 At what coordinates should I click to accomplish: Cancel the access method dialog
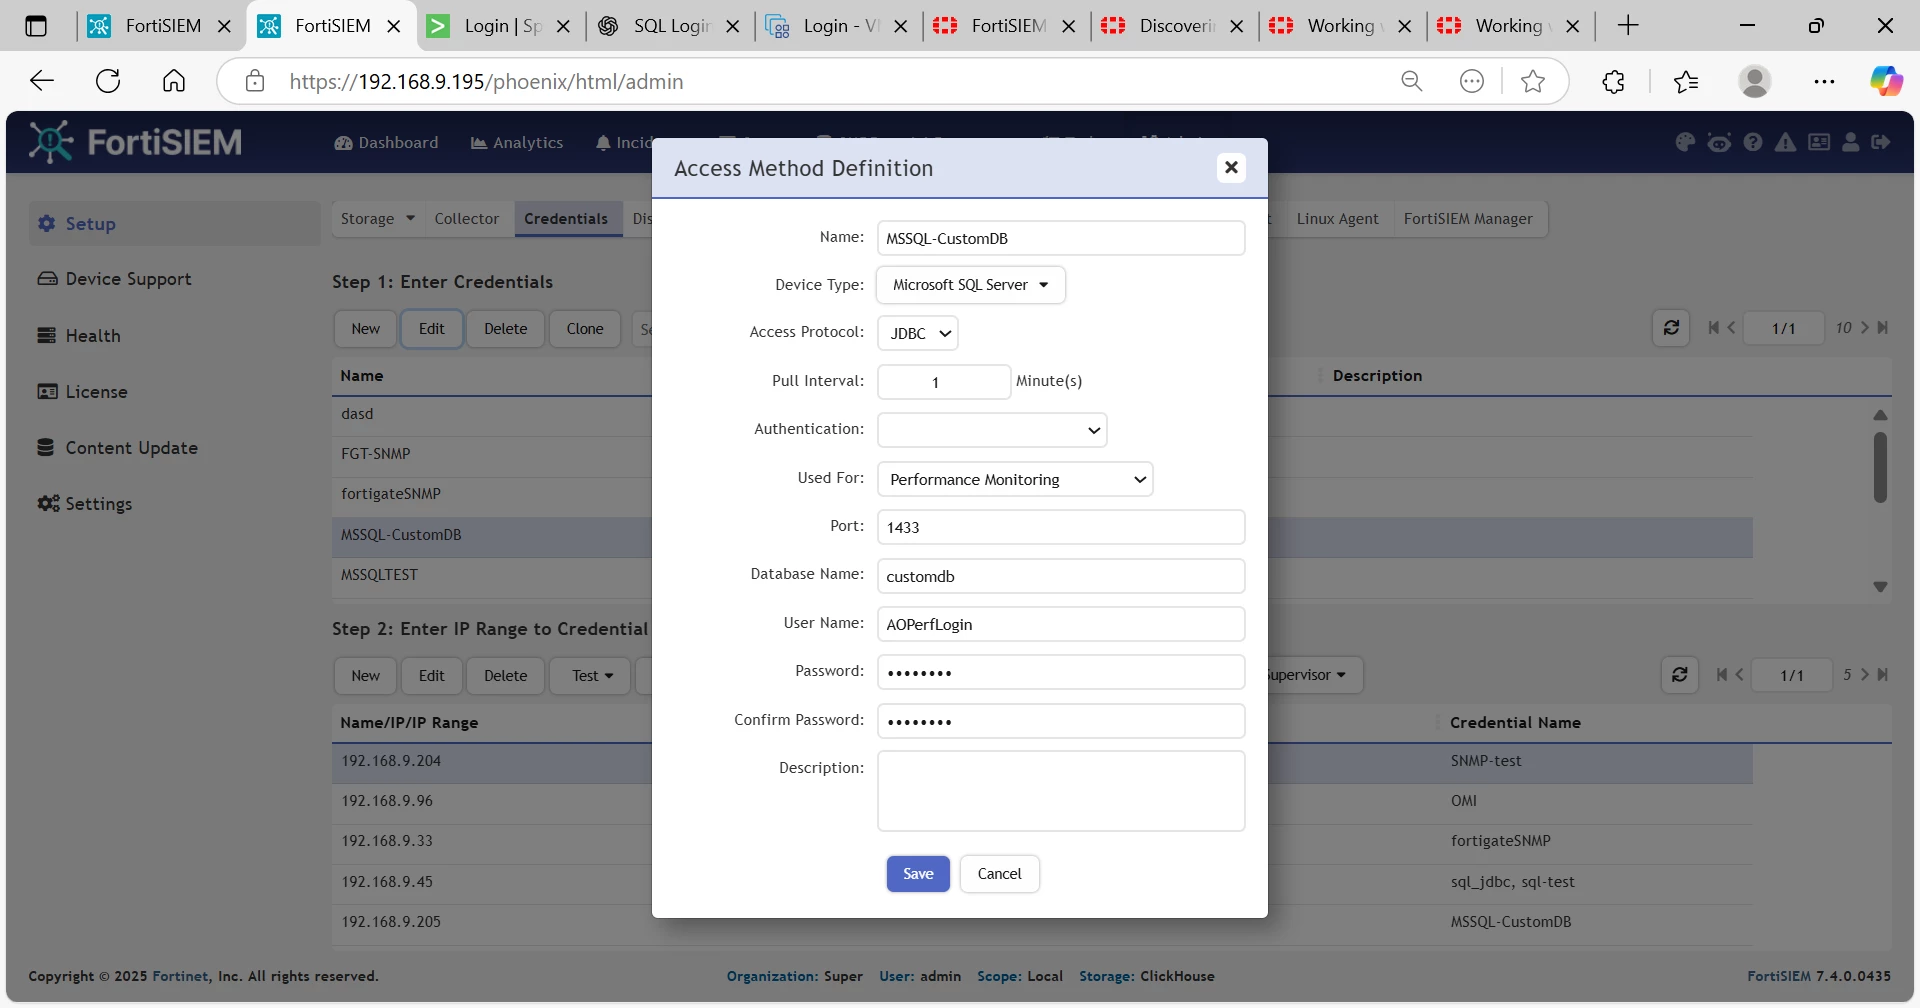pyautogui.click(x=999, y=874)
